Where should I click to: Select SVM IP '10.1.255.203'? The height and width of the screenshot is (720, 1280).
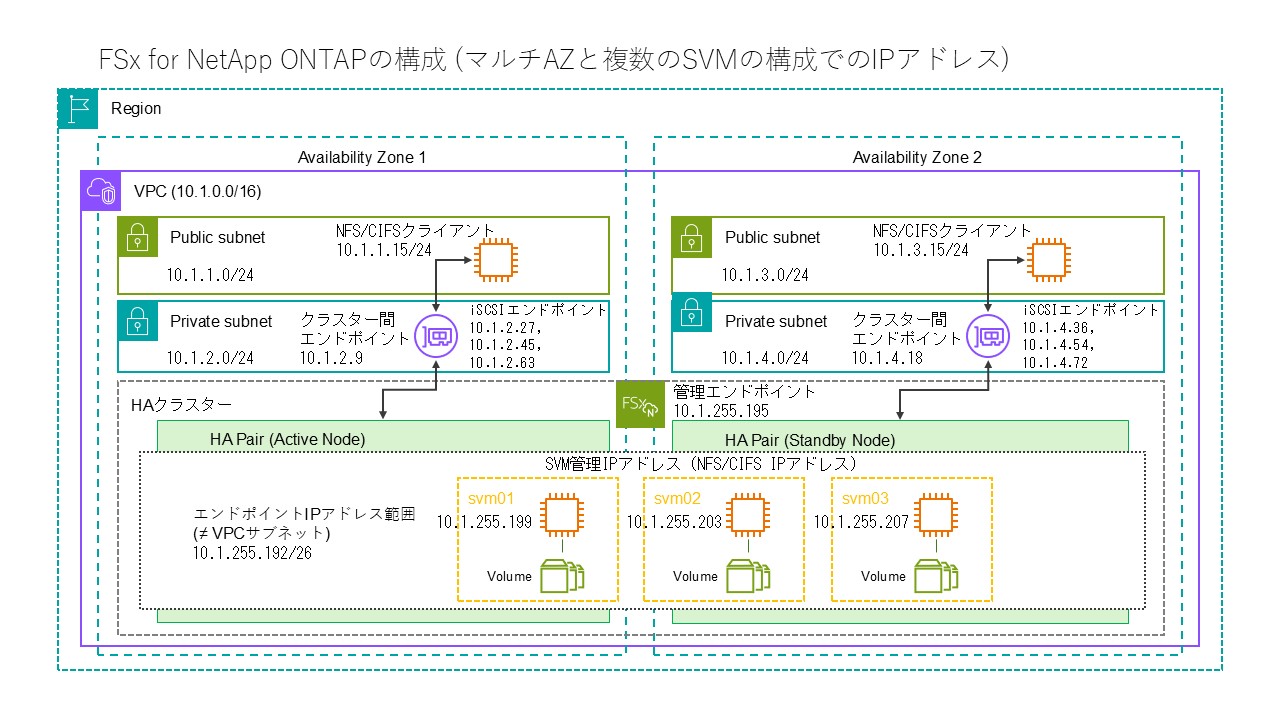[675, 521]
